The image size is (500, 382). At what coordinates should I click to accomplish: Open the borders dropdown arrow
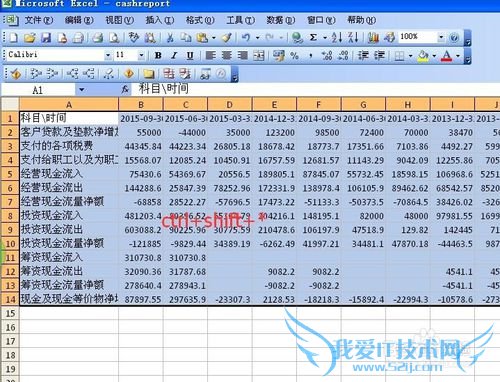[410, 56]
